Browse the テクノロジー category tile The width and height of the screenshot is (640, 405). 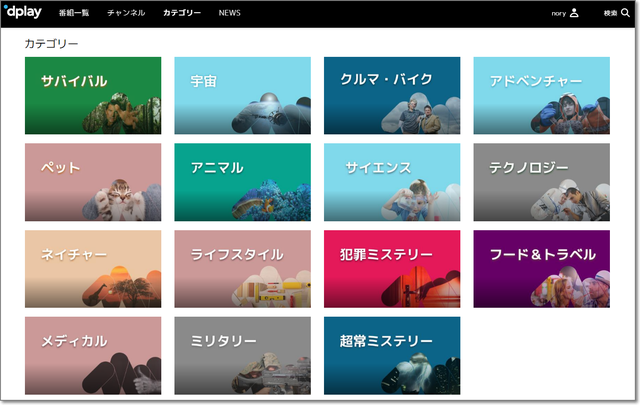pos(541,182)
